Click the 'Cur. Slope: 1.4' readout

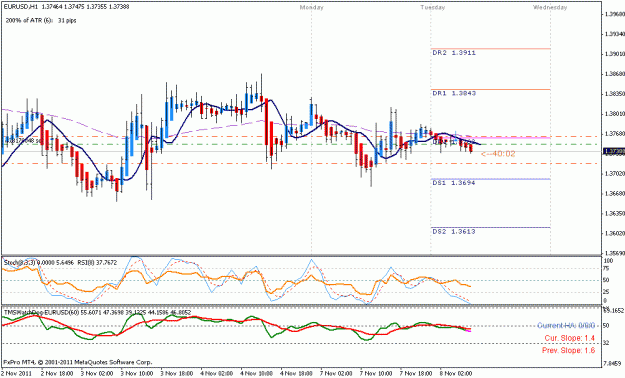[x=570, y=338]
